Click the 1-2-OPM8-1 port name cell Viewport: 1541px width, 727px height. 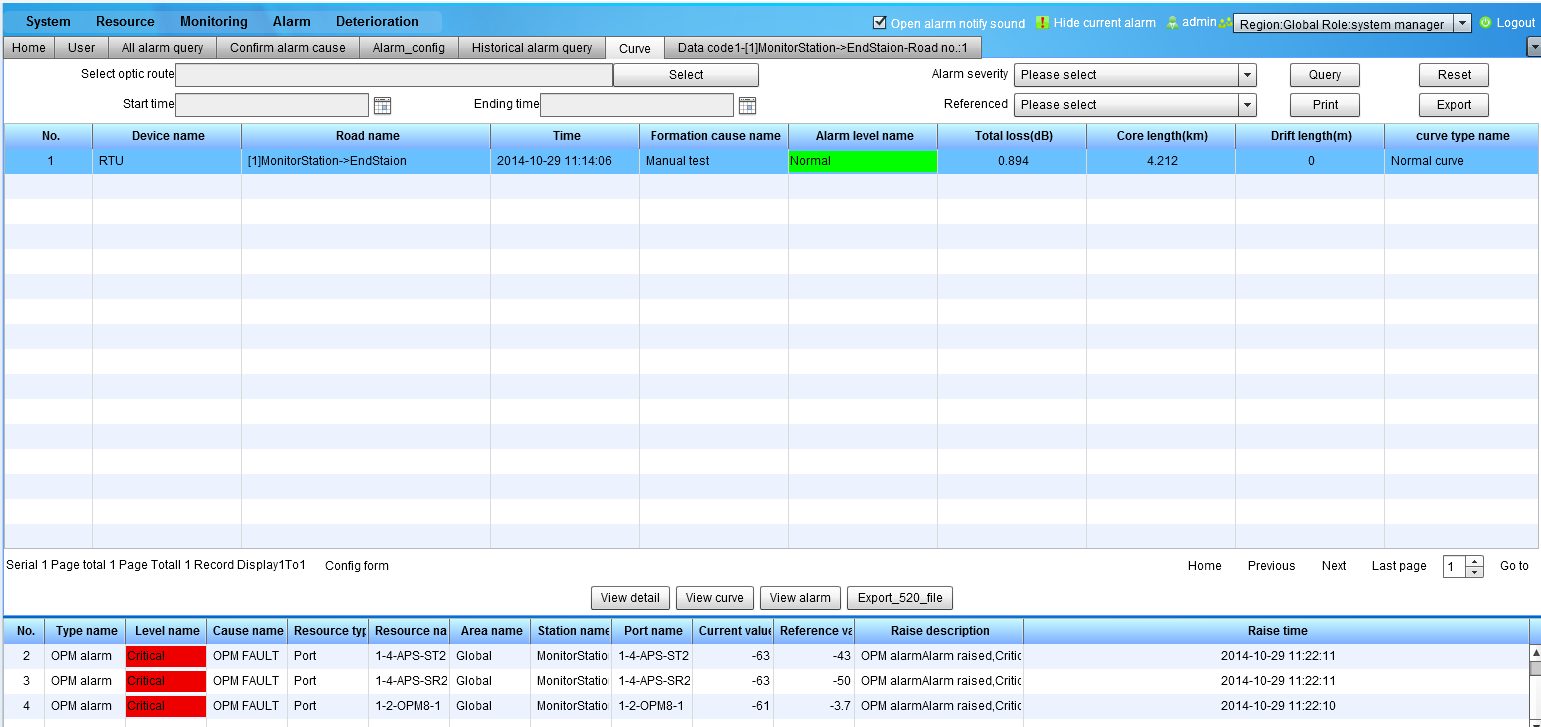pos(652,706)
